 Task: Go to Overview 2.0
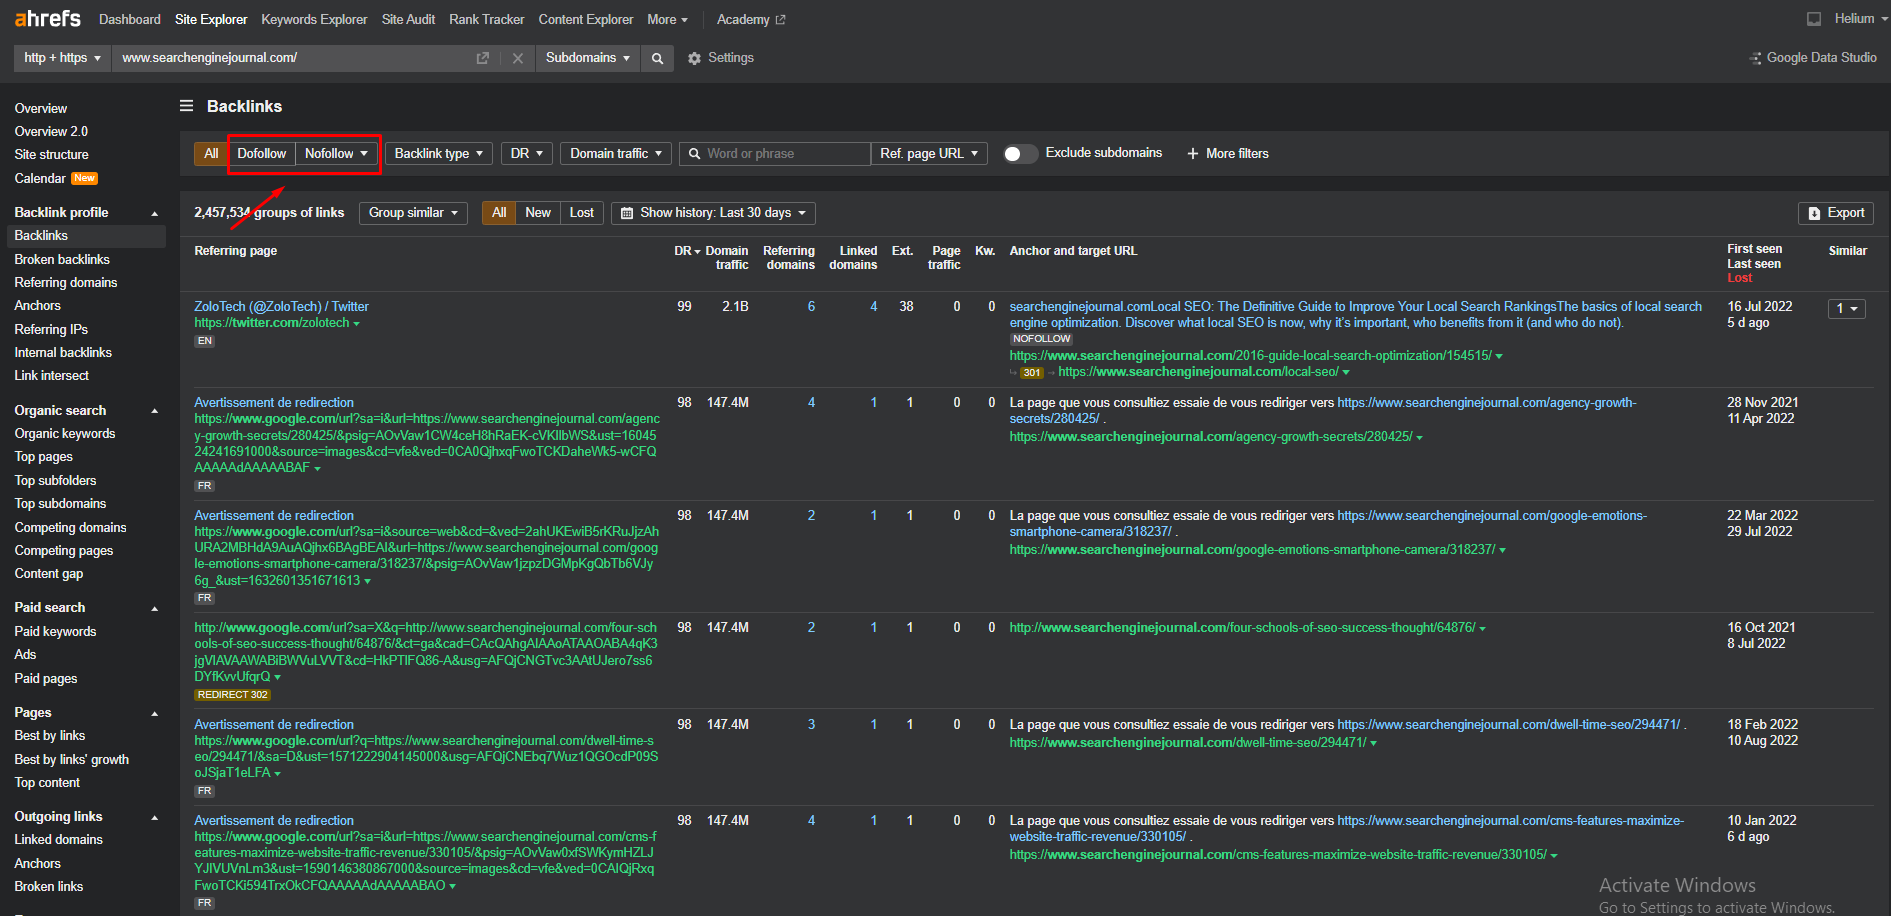tap(51, 131)
